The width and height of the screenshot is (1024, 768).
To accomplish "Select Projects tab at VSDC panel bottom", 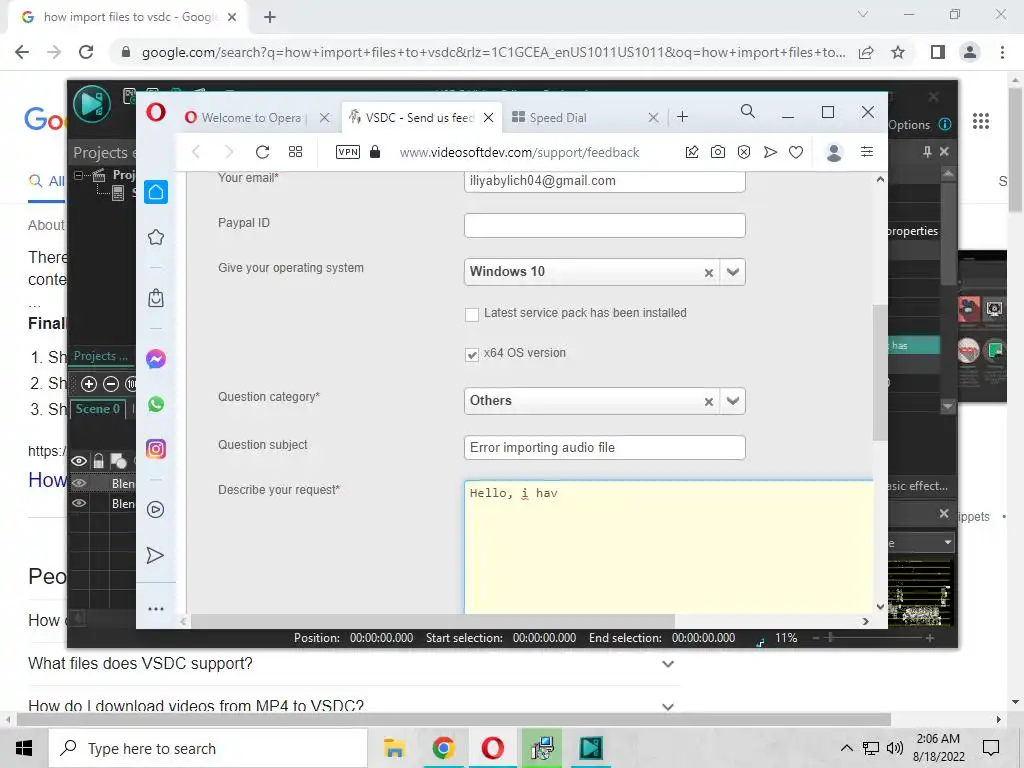I will 101,356.
